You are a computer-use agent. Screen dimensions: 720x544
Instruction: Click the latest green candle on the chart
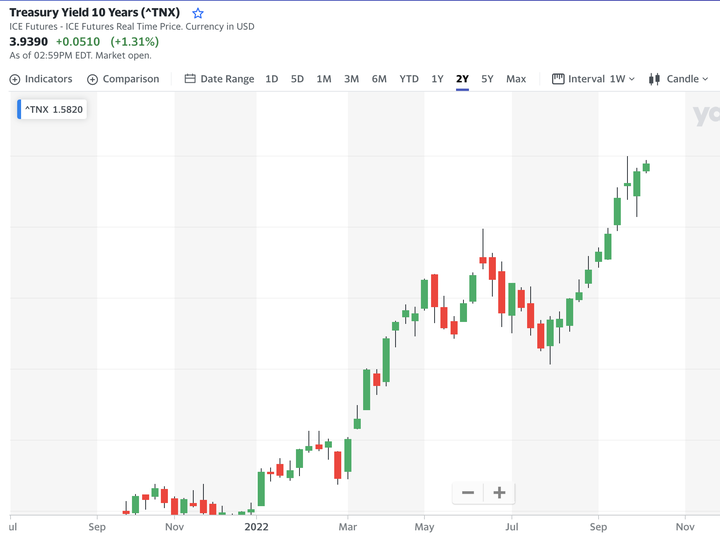(646, 167)
